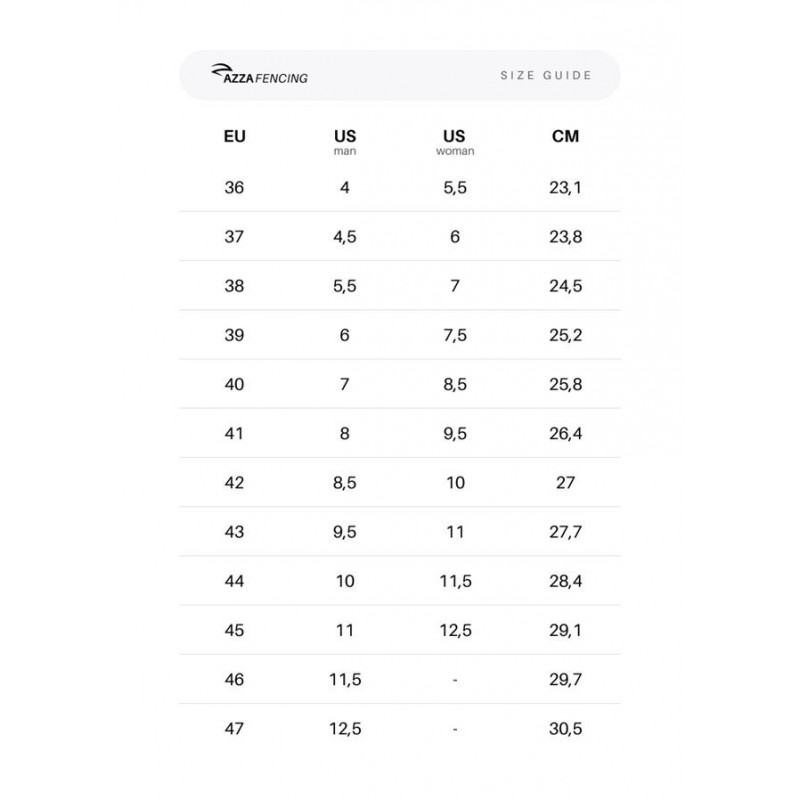Select the EU column header
Image resolution: width=800 pixels, height=800 pixels.
coord(234,136)
